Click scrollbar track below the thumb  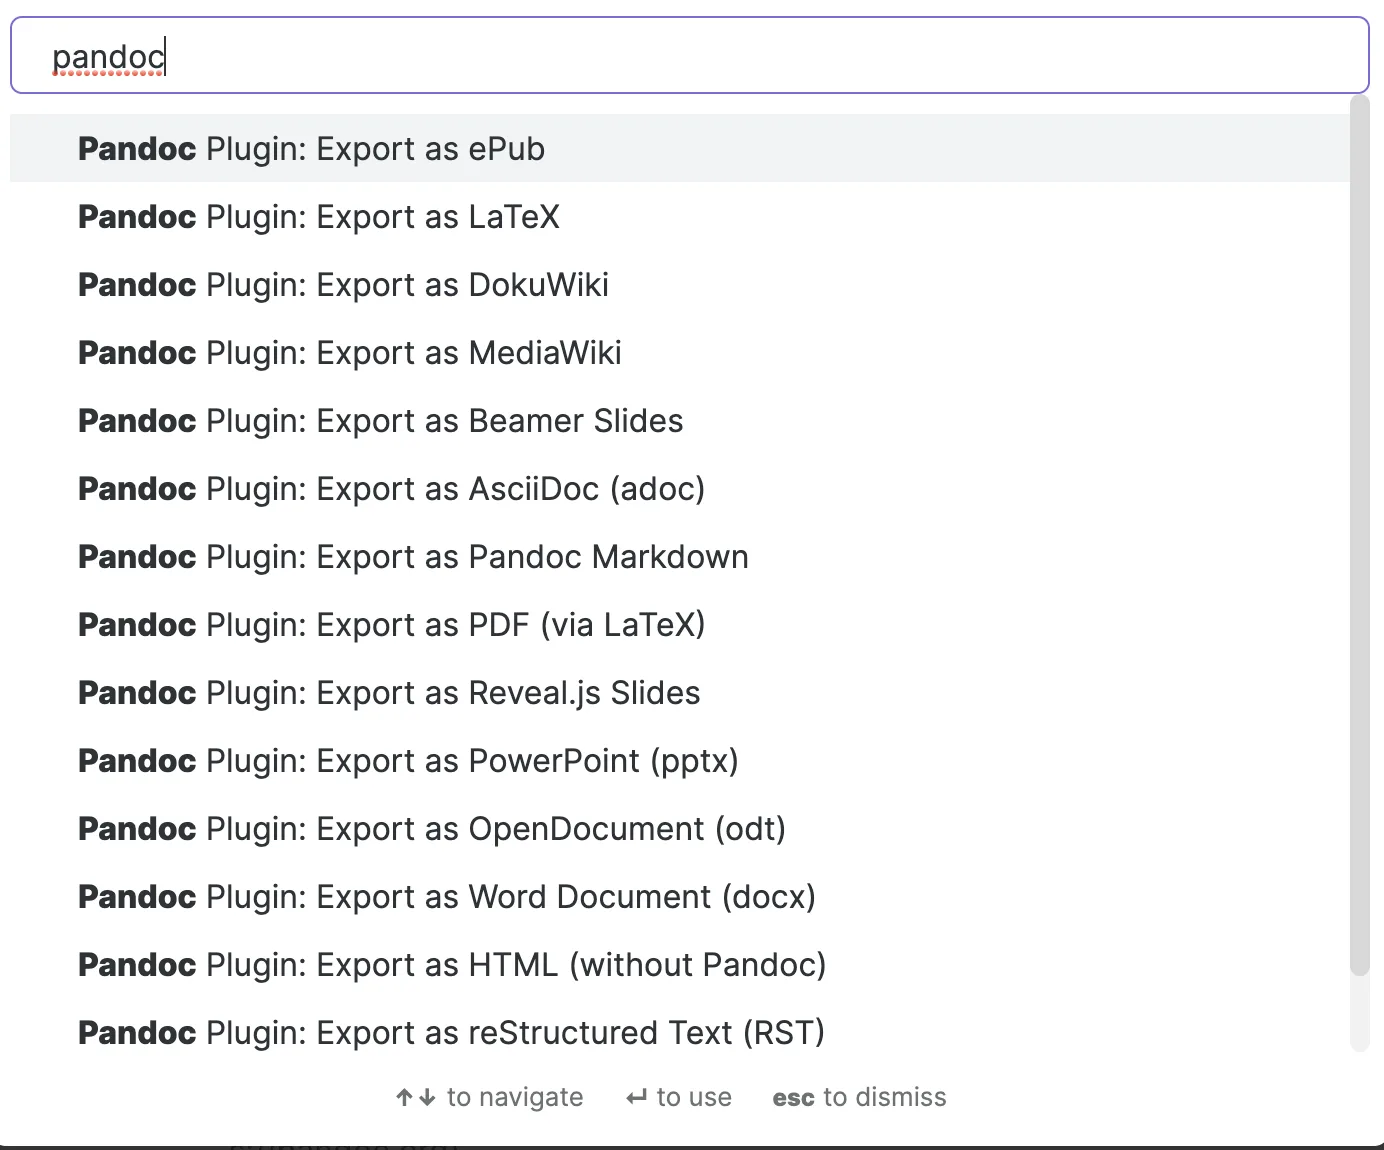[x=1359, y=1012]
